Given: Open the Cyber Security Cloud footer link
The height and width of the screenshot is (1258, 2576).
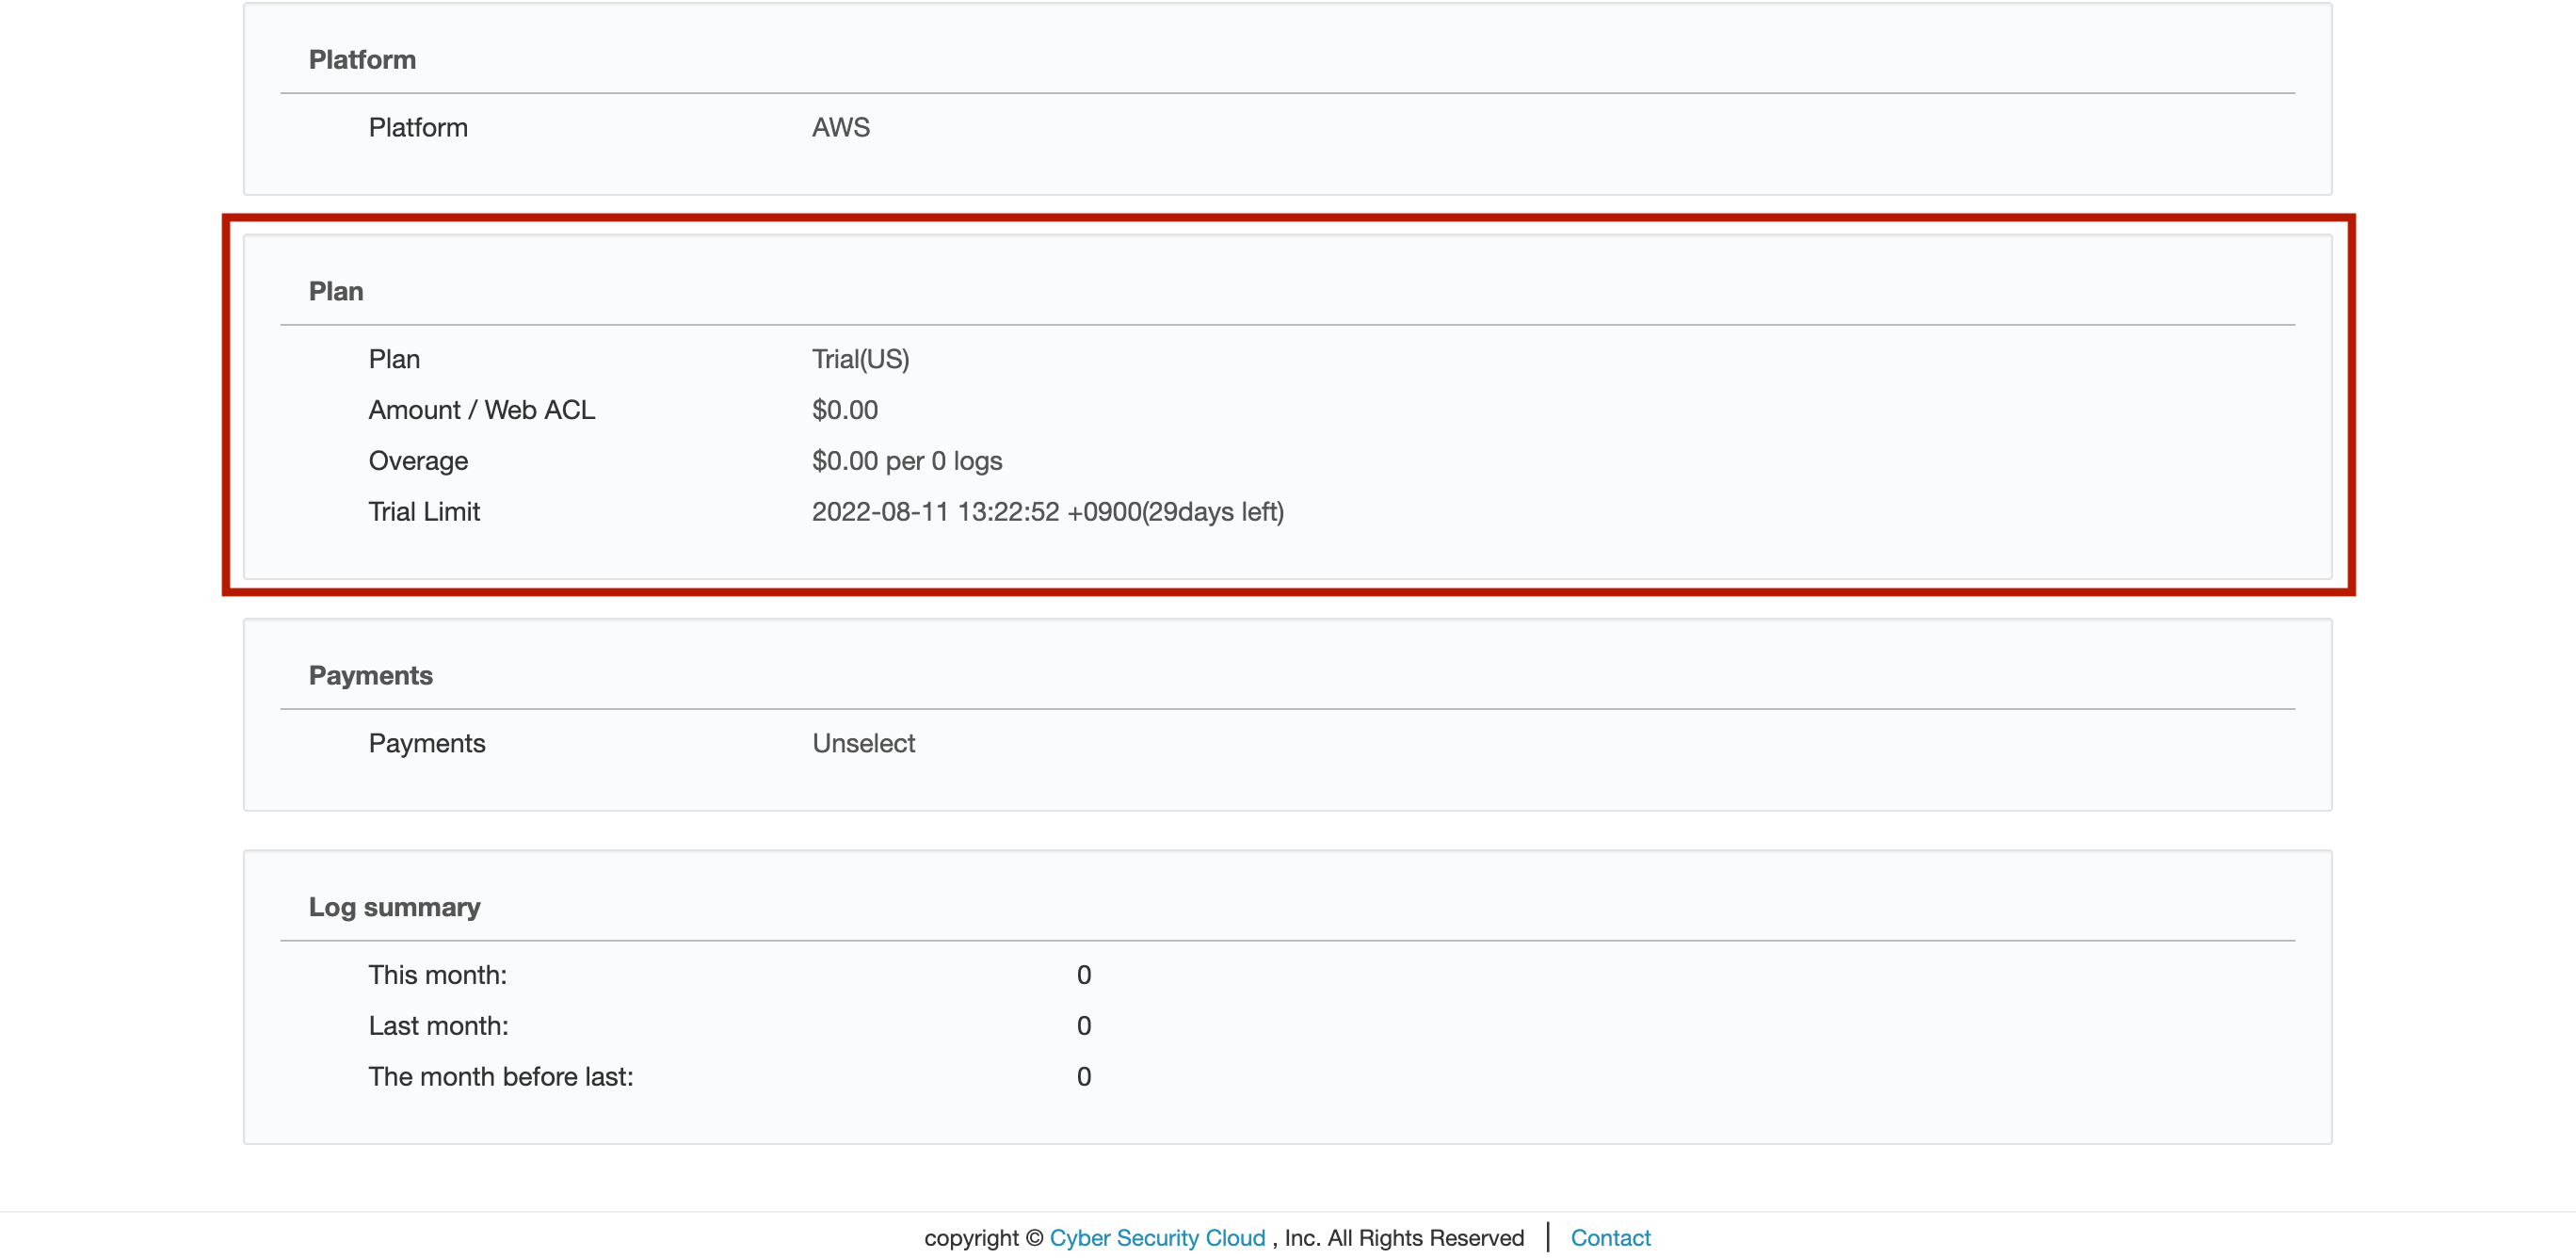Looking at the screenshot, I should coord(1157,1237).
